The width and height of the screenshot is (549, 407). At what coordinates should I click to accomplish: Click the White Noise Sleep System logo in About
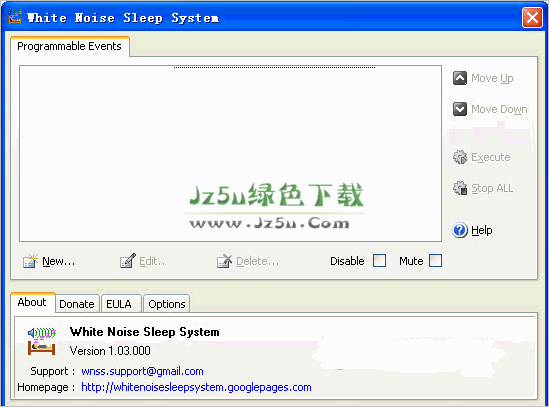[x=41, y=342]
